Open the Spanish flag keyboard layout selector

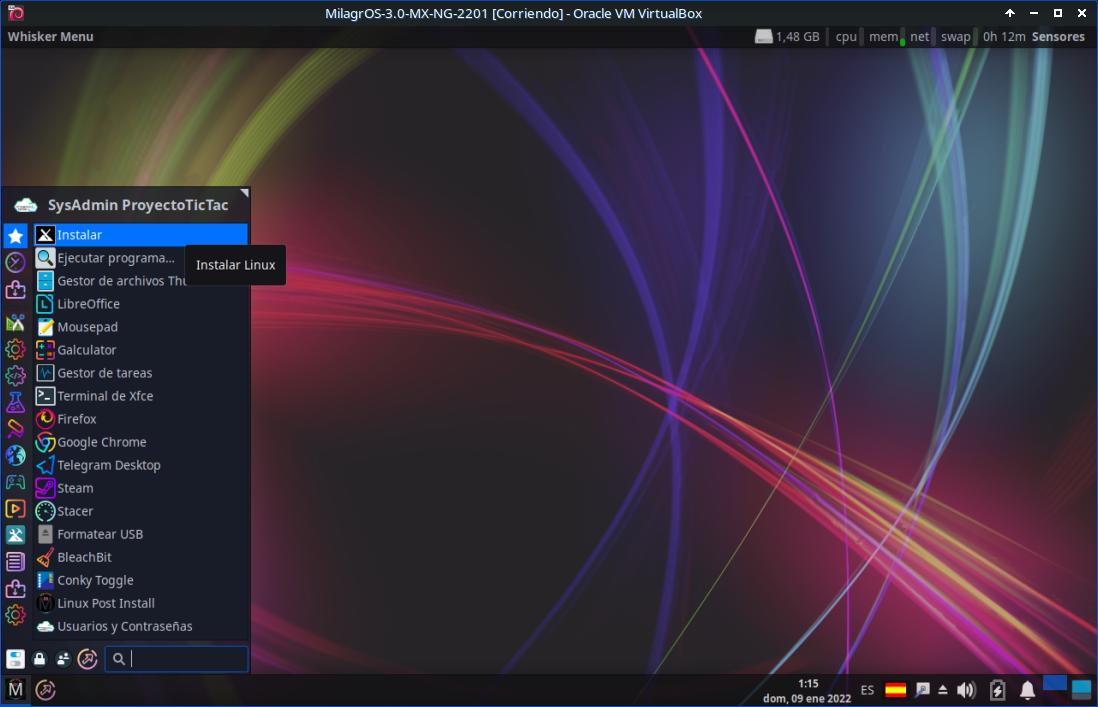click(x=896, y=690)
